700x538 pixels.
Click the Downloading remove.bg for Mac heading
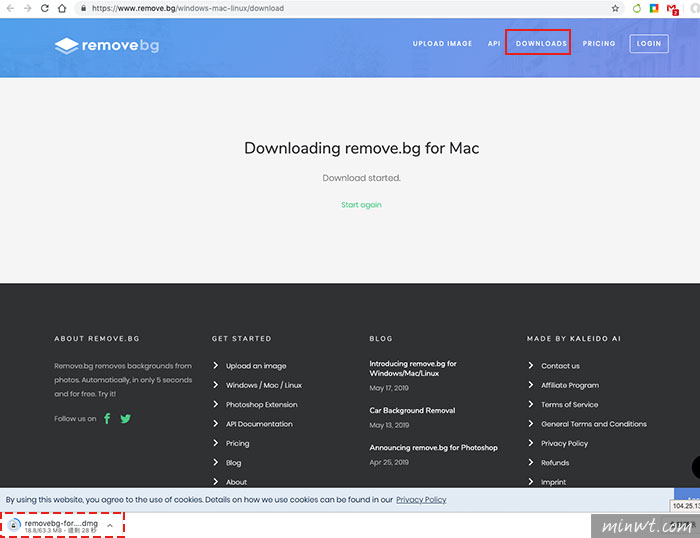pyautogui.click(x=362, y=148)
